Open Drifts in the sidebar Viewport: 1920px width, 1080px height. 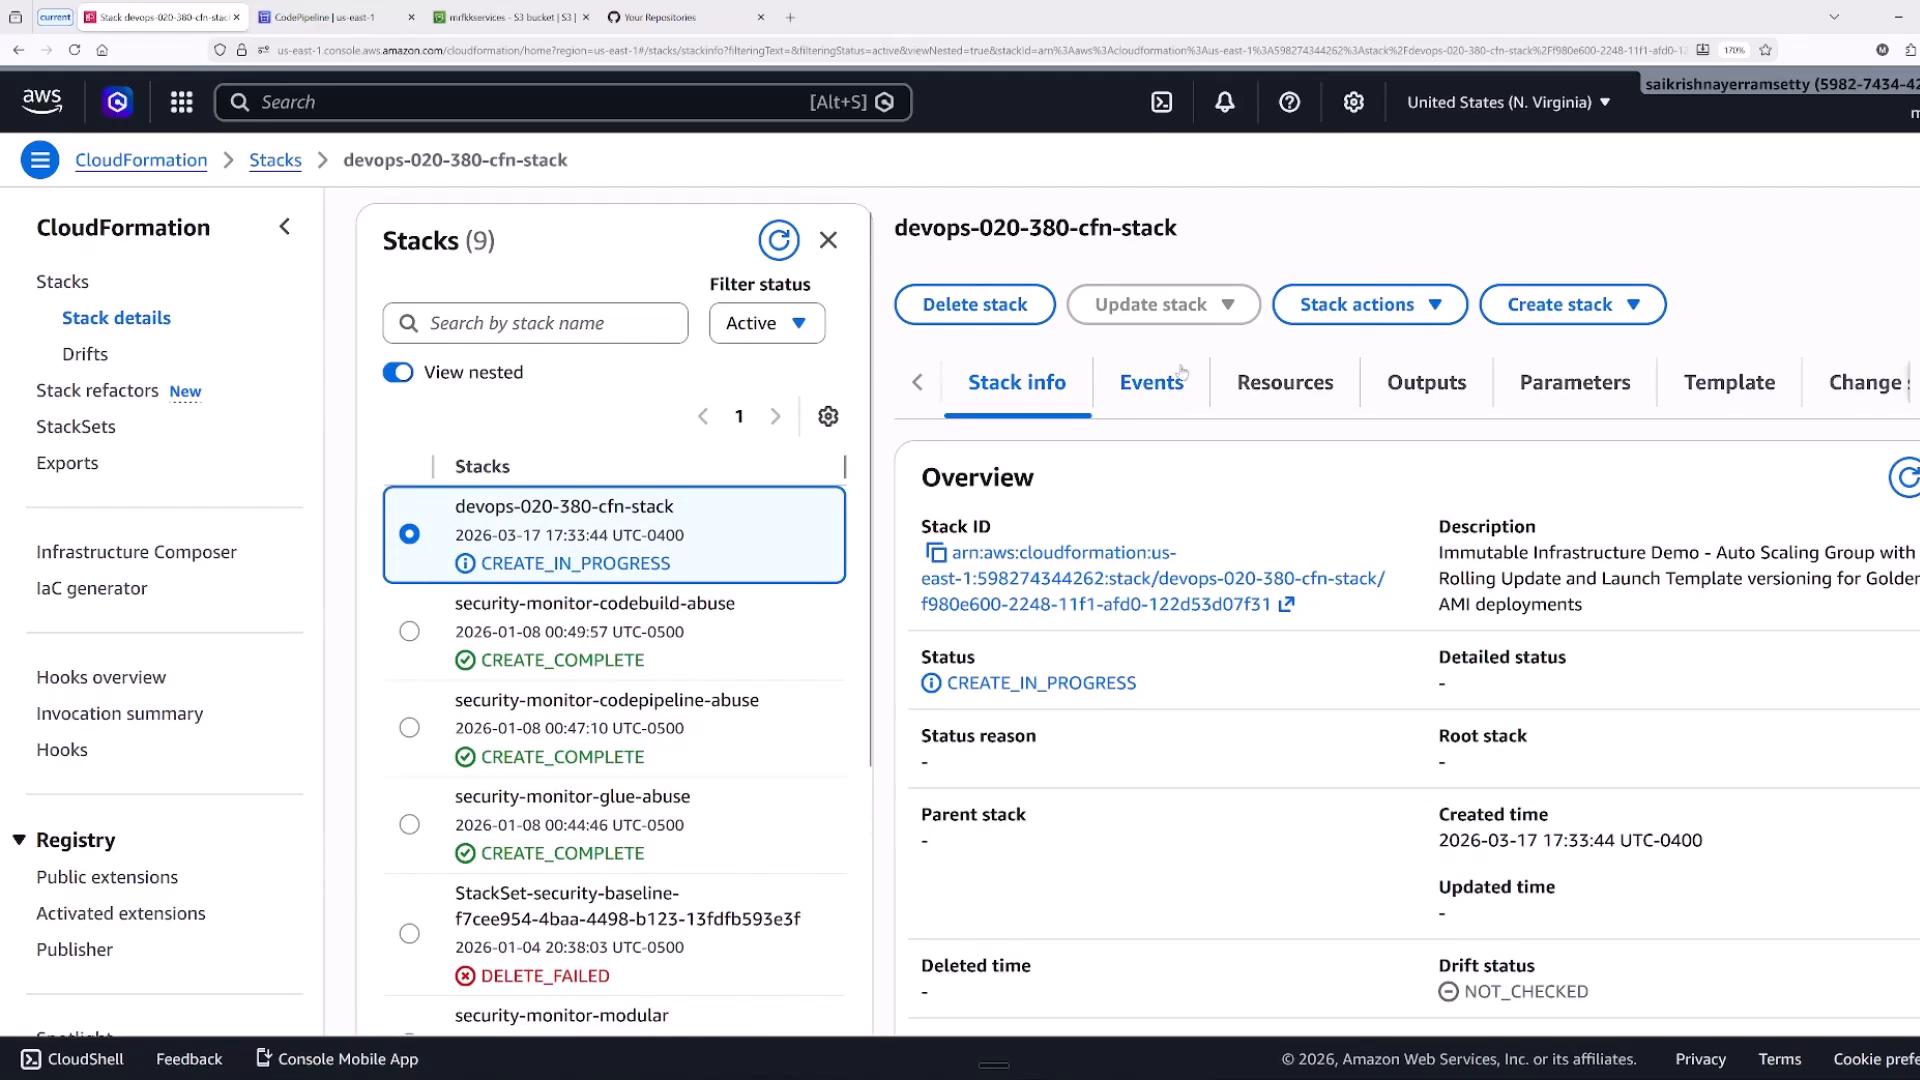click(85, 354)
